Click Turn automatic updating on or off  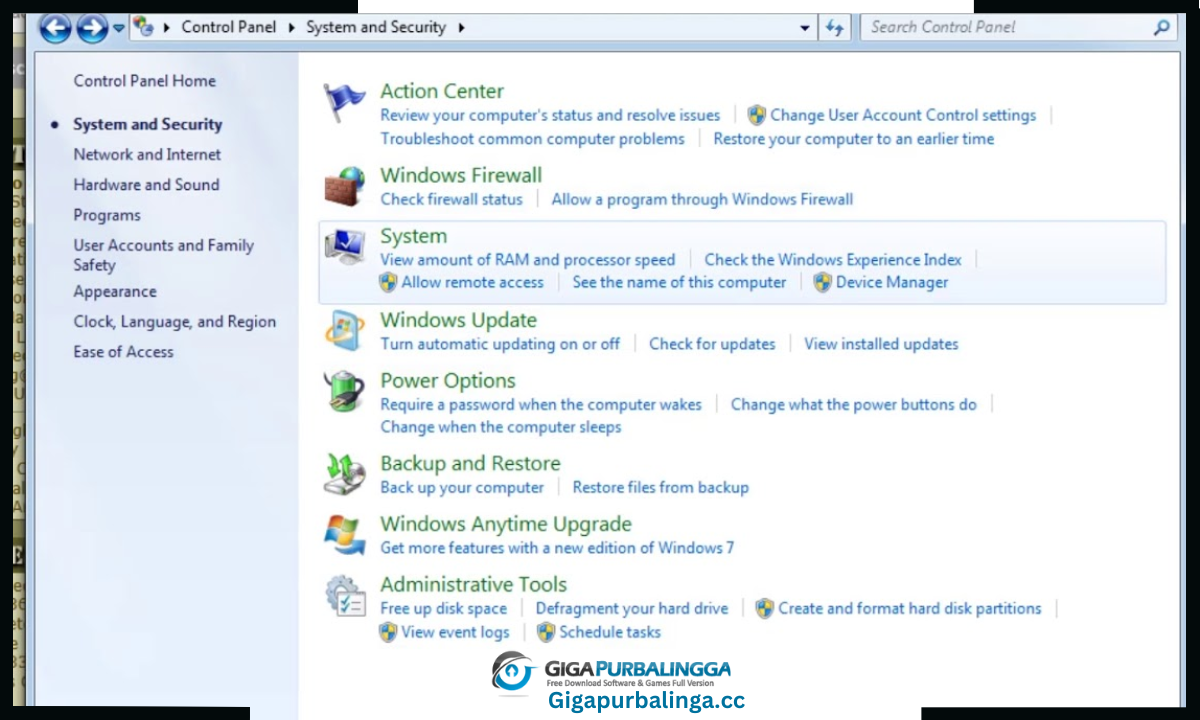point(500,344)
